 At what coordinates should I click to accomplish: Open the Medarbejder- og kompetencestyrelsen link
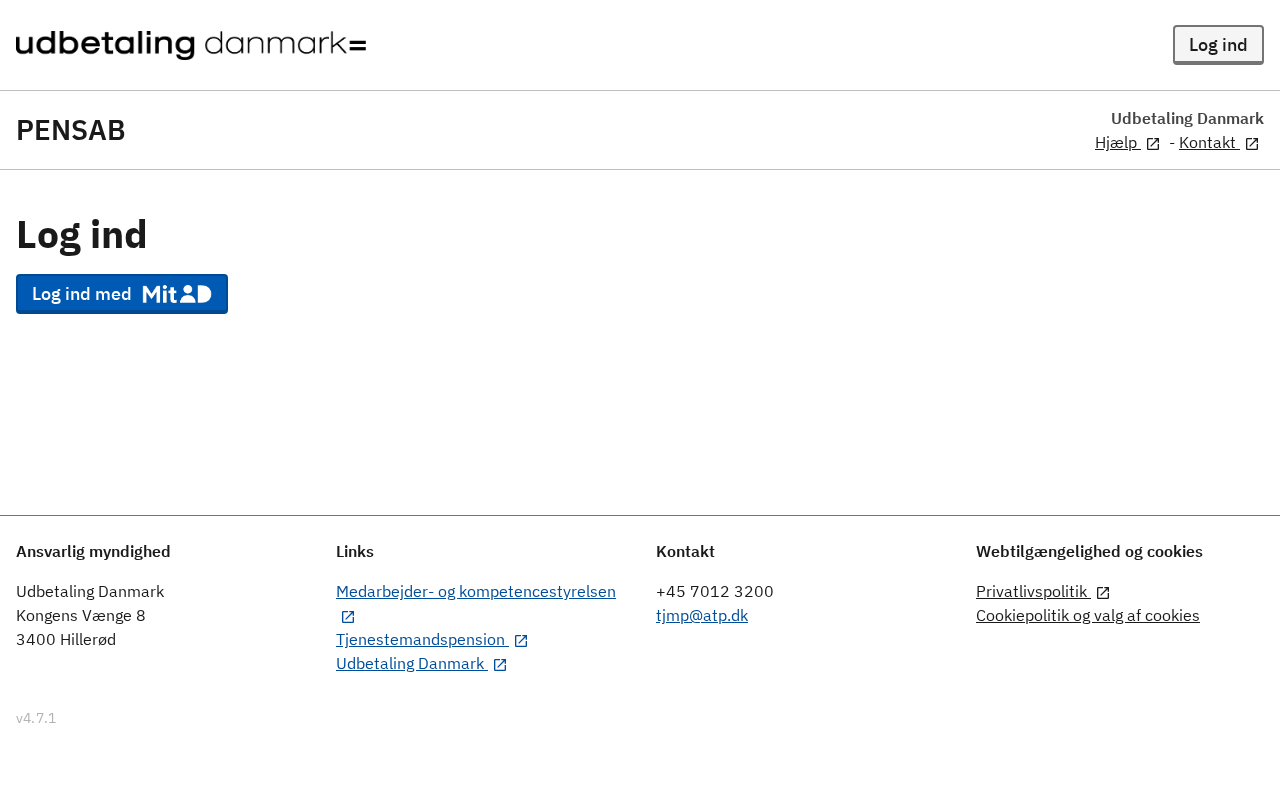(476, 592)
